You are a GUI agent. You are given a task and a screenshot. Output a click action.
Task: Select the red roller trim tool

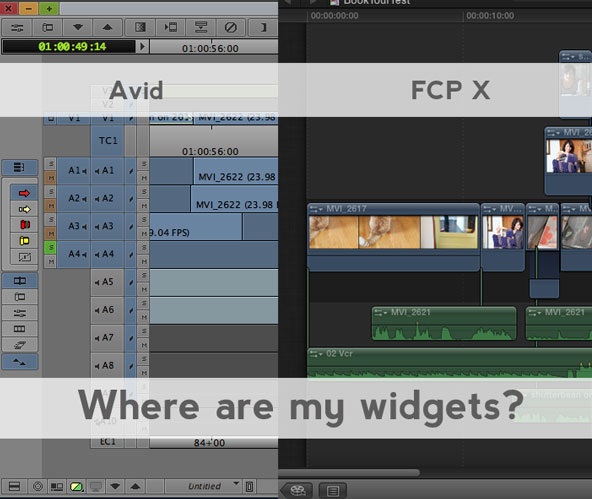[x=24, y=225]
